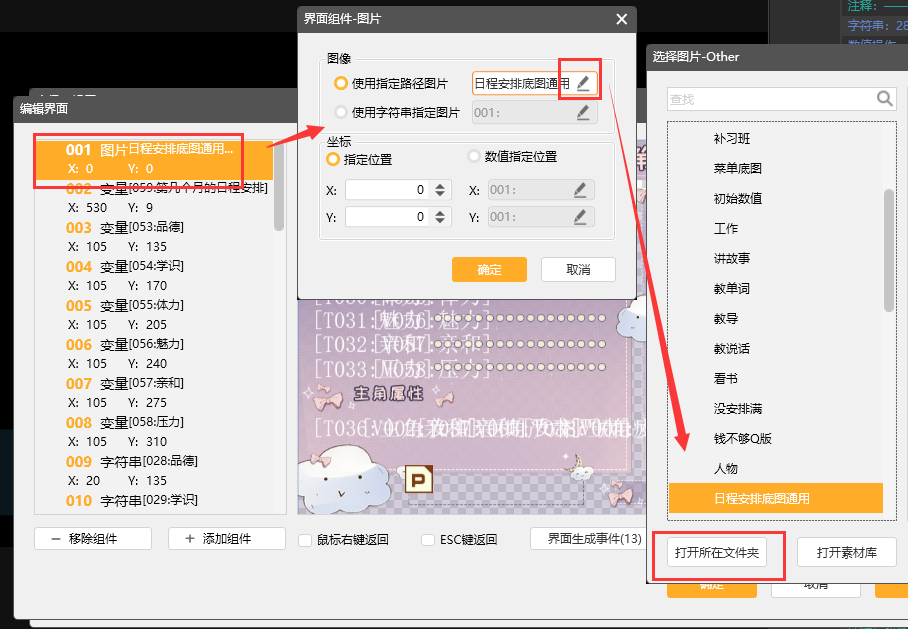This screenshot has height=629, width=908.
Task: Select 数值指定位置 radio option
Action: [474, 156]
